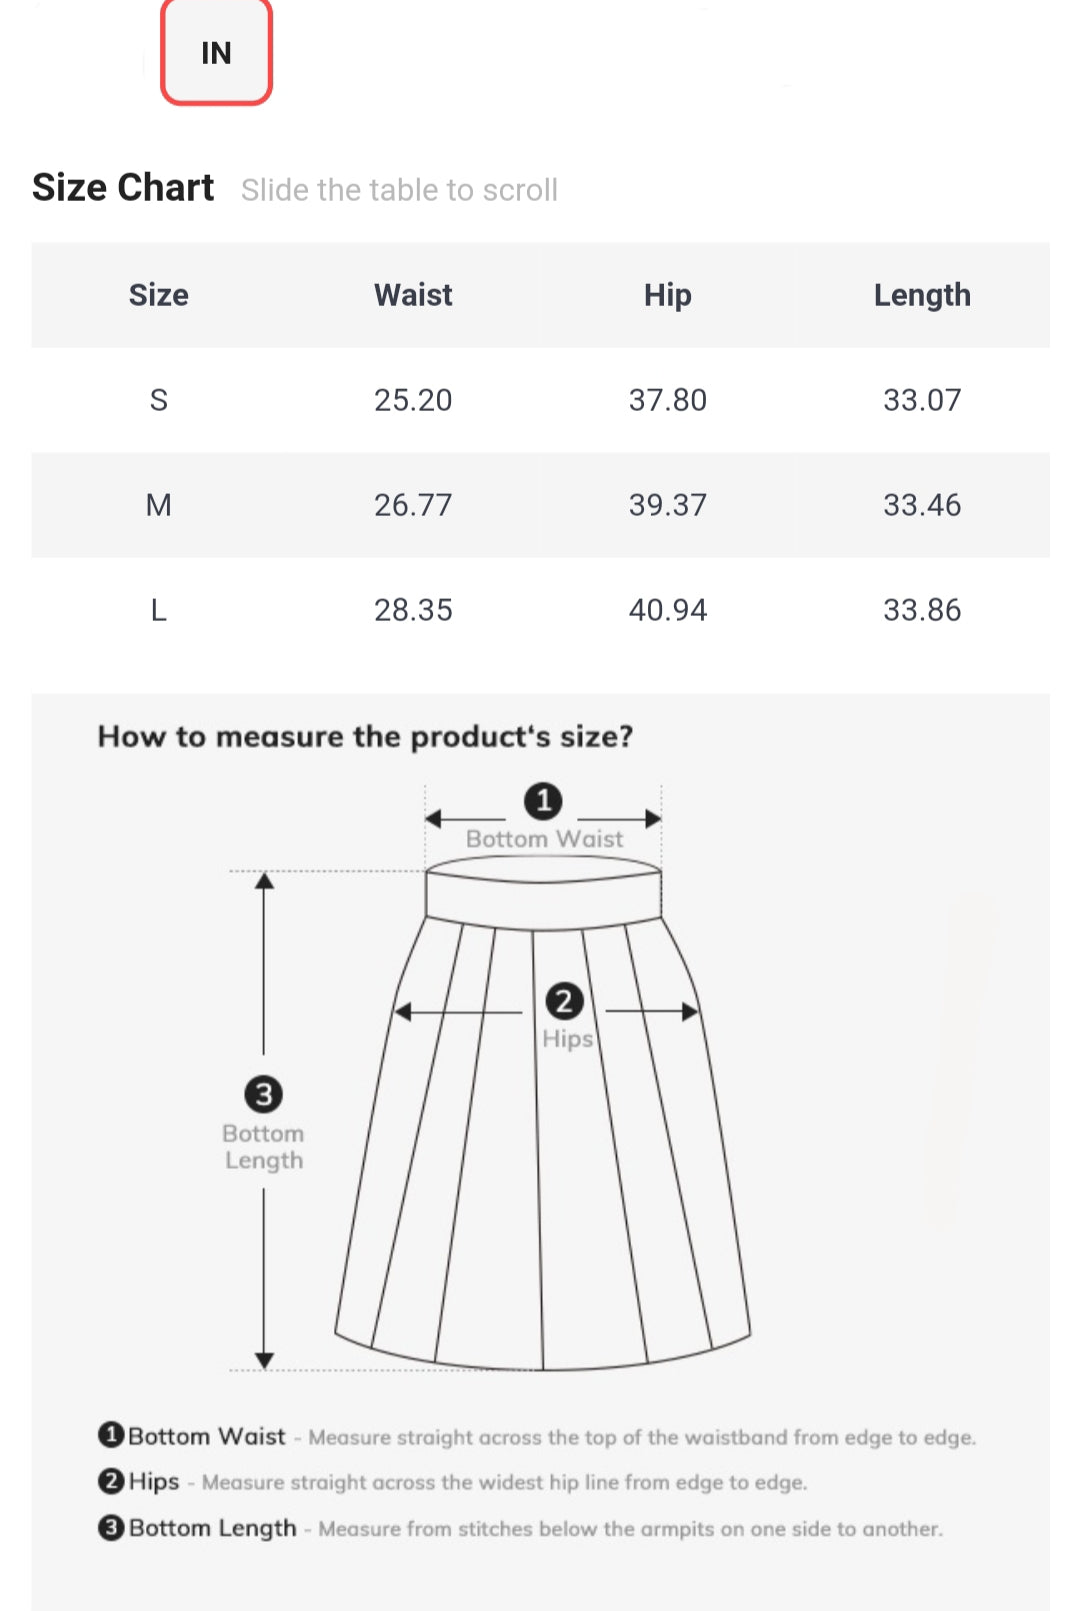This screenshot has height=1611, width=1080.
Task: Click the number 3 marker beside the skirt
Action: [x=264, y=1094]
